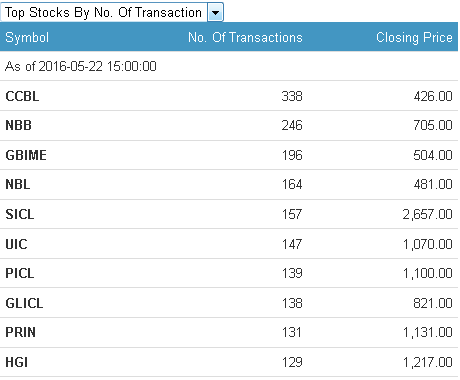The height and width of the screenshot is (380, 460).
Task: Click the Symbol column header
Action: [x=27, y=37]
